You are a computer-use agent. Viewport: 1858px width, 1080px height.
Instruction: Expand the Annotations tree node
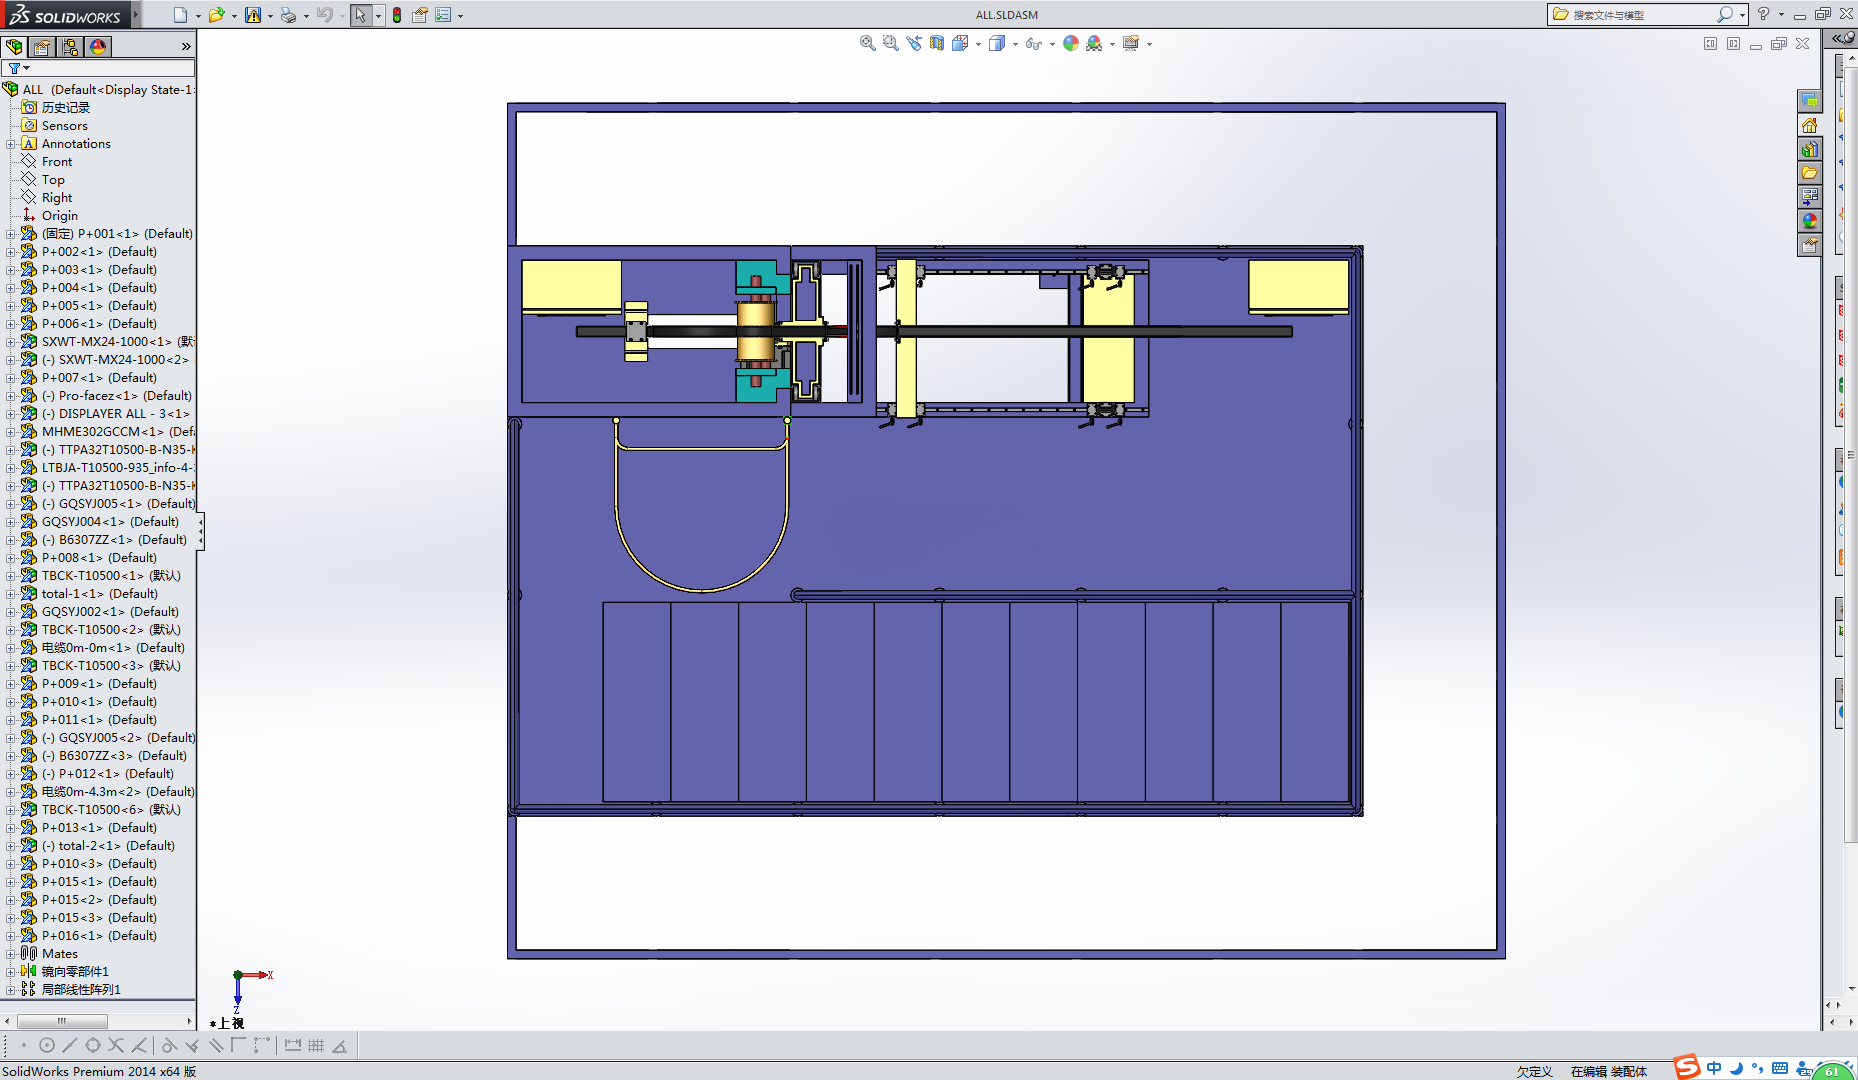10,144
